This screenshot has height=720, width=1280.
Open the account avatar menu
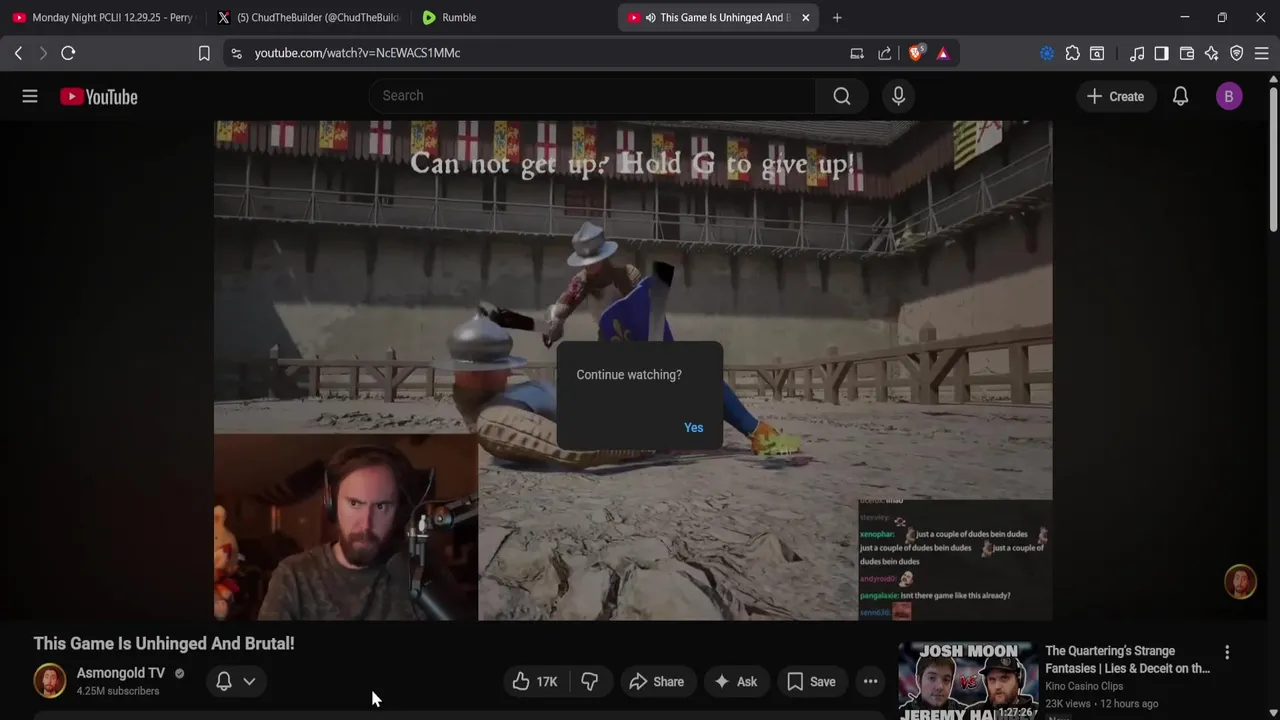(x=1229, y=96)
